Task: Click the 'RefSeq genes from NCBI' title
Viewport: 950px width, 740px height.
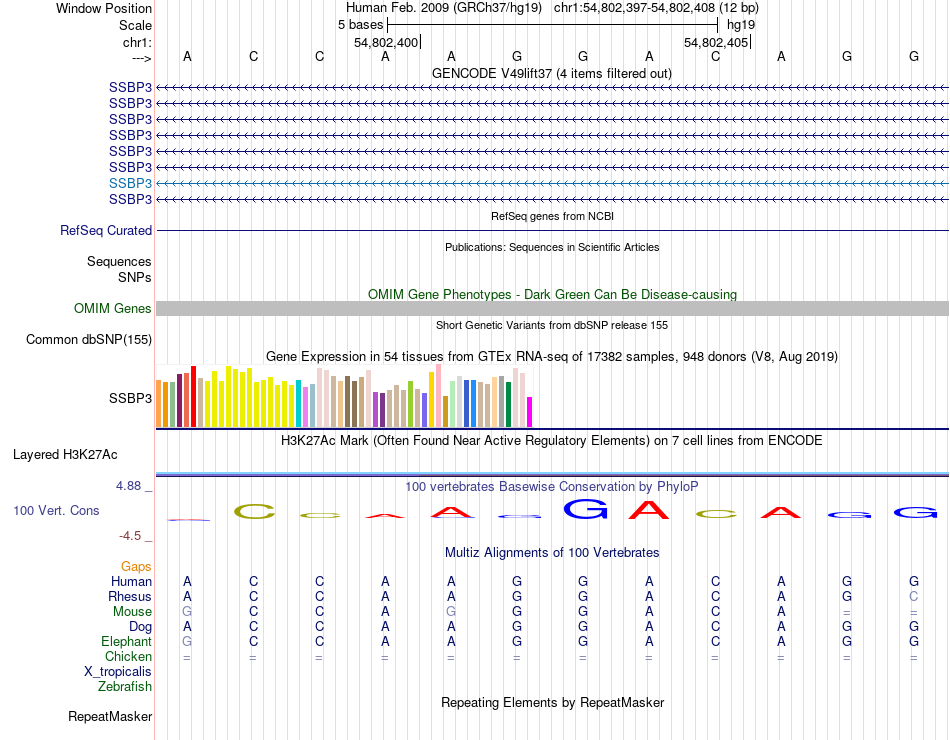Action: click(552, 216)
